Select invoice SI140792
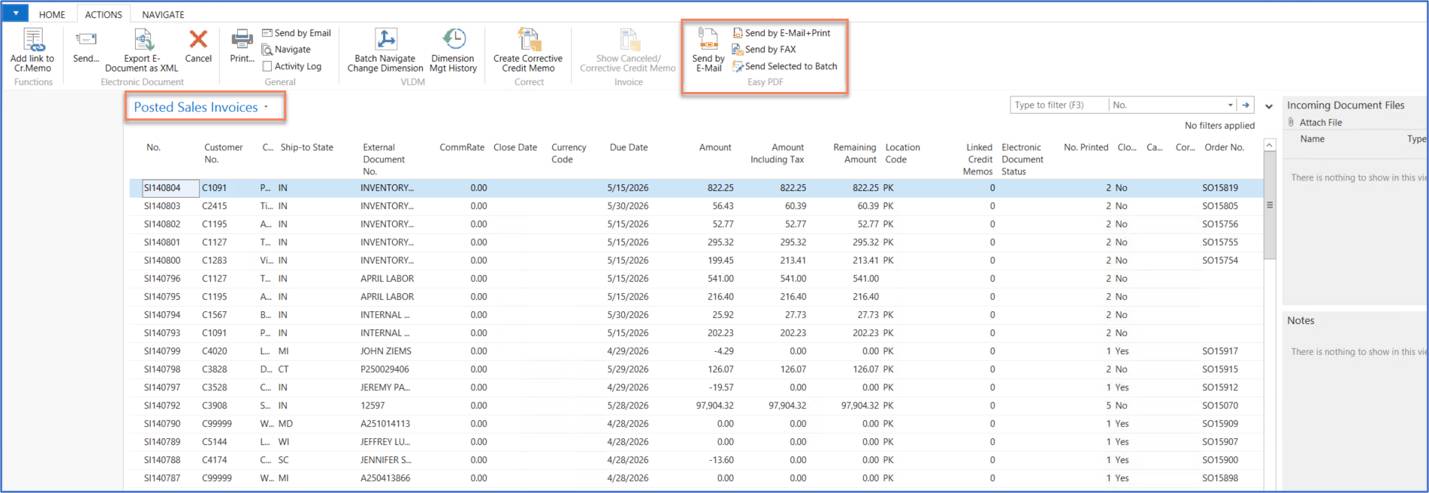1429x493 pixels. (698, 406)
